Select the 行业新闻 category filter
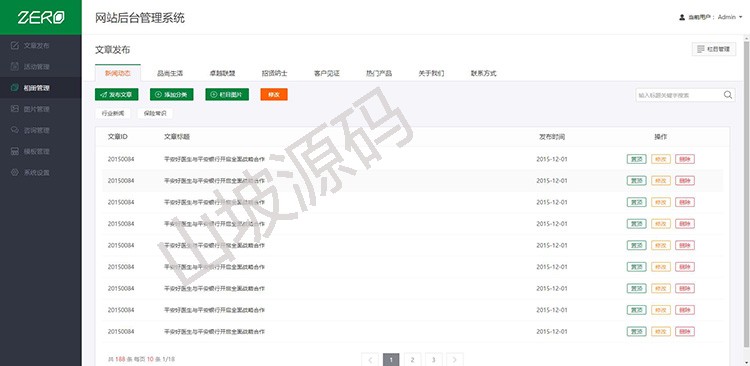Image resolution: width=750 pixels, height=366 pixels. (113, 114)
